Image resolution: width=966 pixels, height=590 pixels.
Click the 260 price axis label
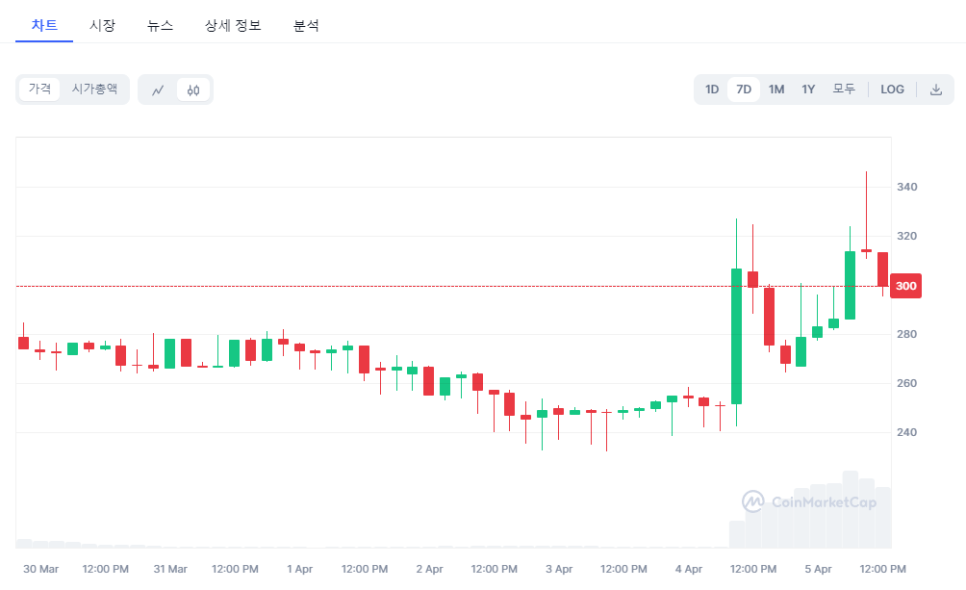tap(907, 383)
